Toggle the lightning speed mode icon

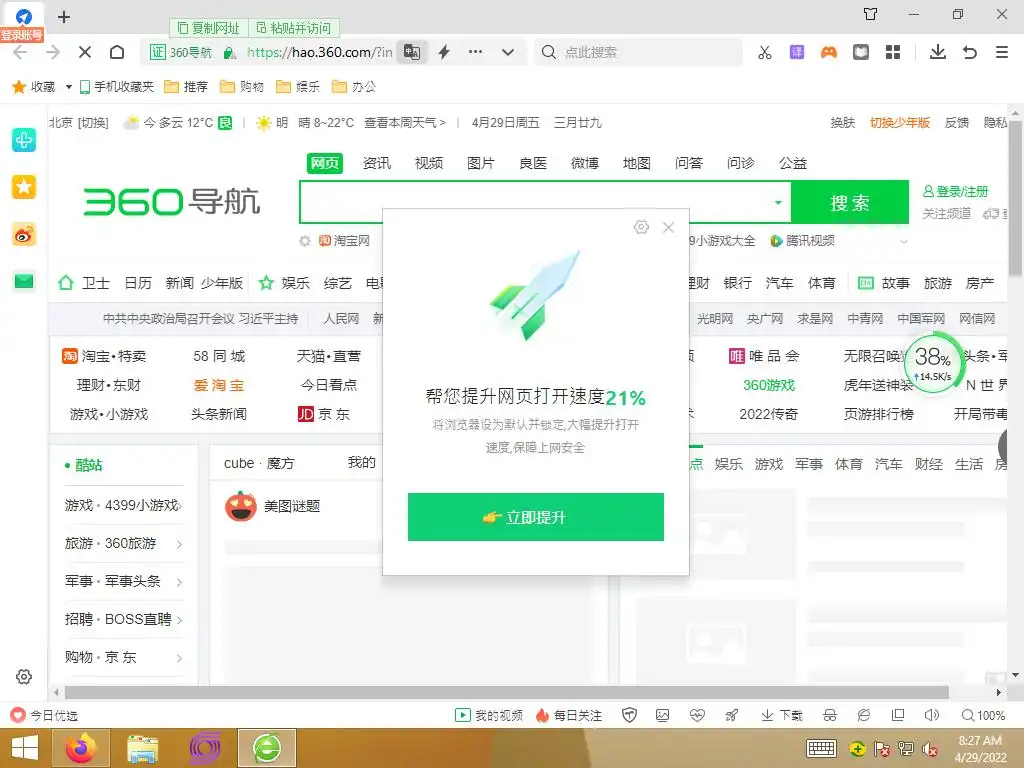(x=444, y=52)
